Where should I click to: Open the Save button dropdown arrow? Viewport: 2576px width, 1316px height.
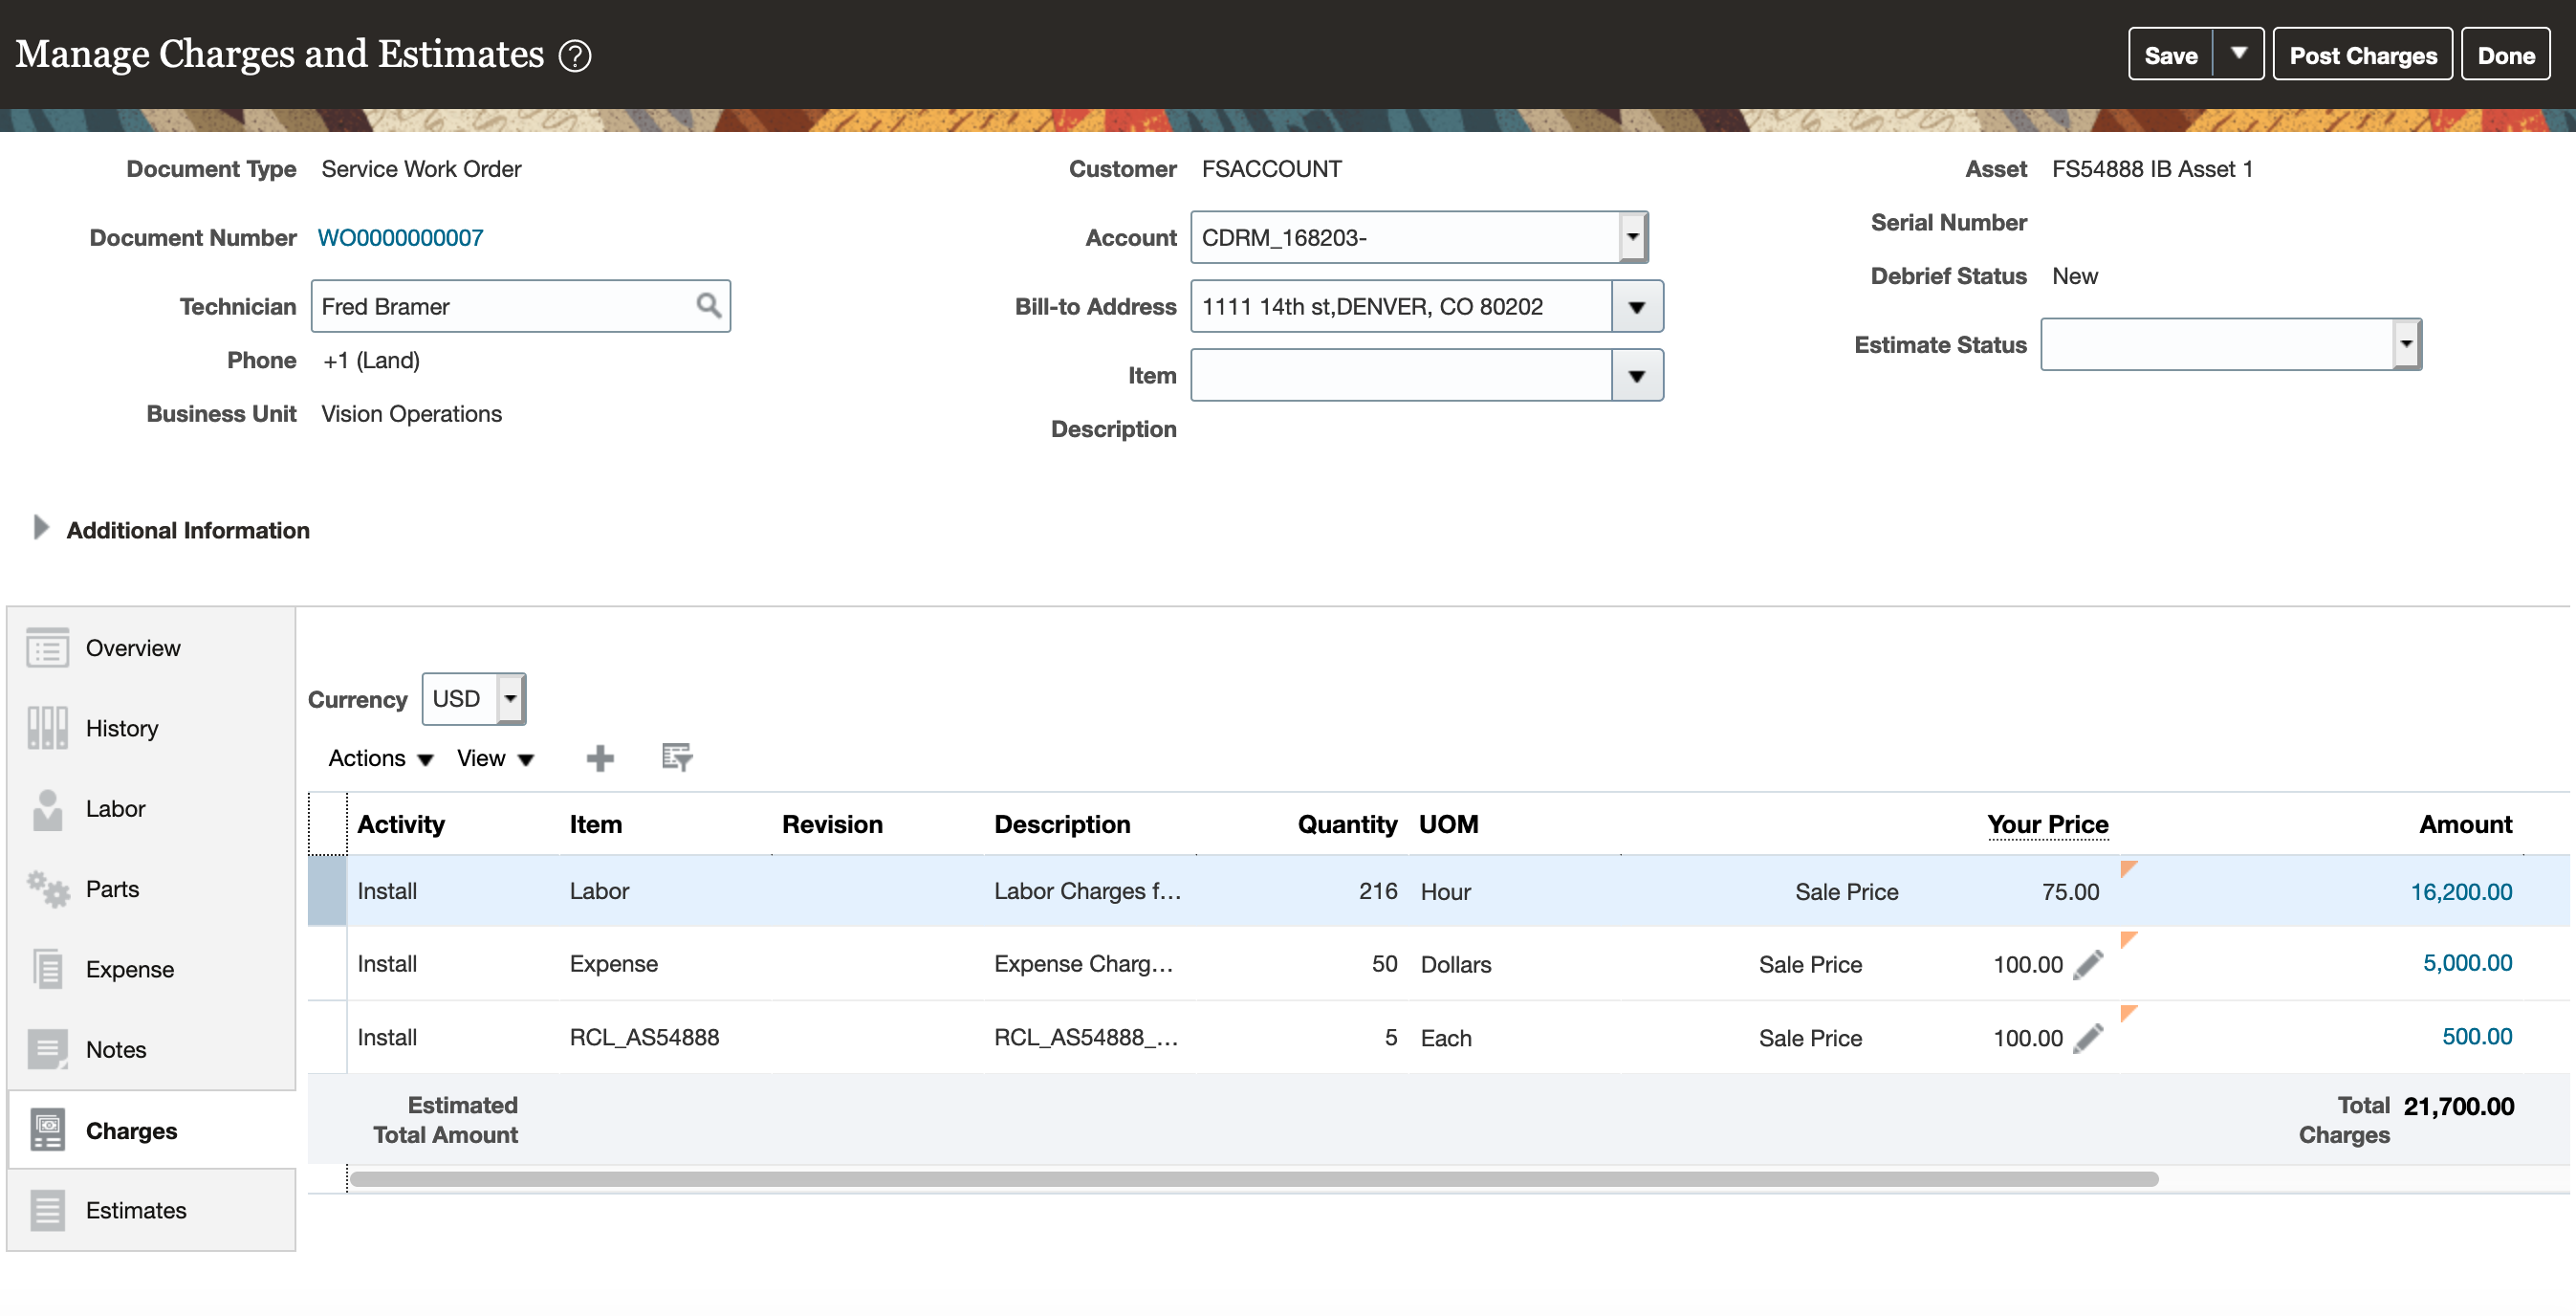(2238, 54)
